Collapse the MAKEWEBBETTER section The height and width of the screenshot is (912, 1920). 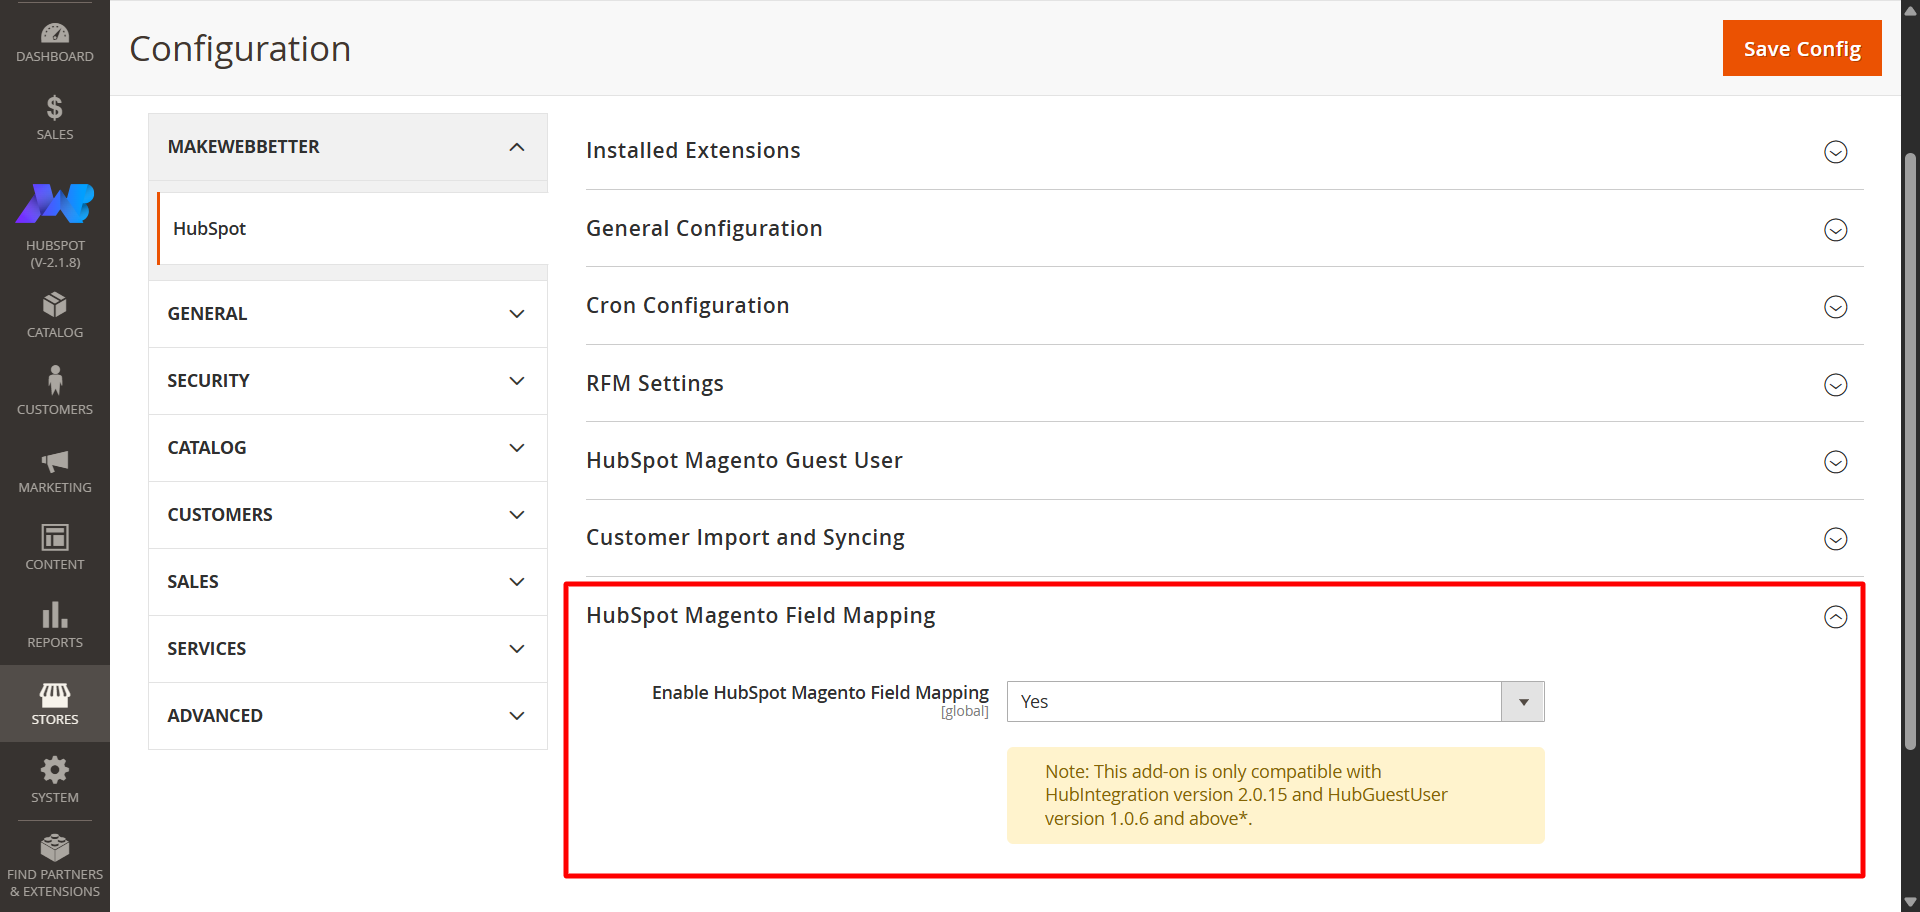point(347,147)
